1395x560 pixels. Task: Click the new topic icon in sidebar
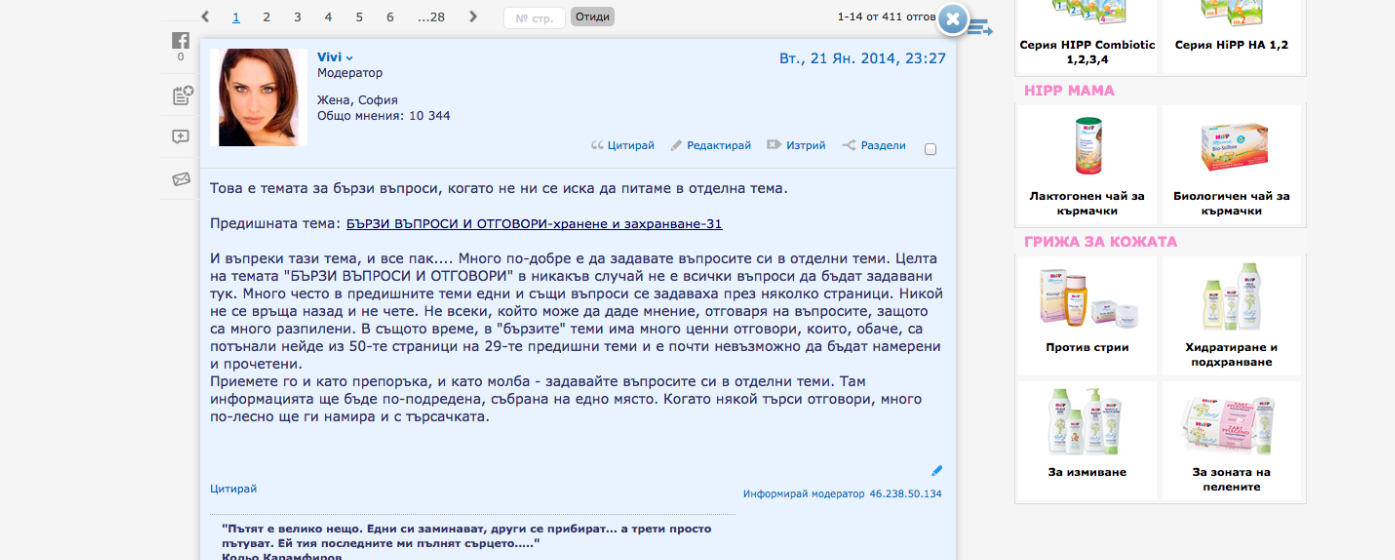(x=181, y=96)
